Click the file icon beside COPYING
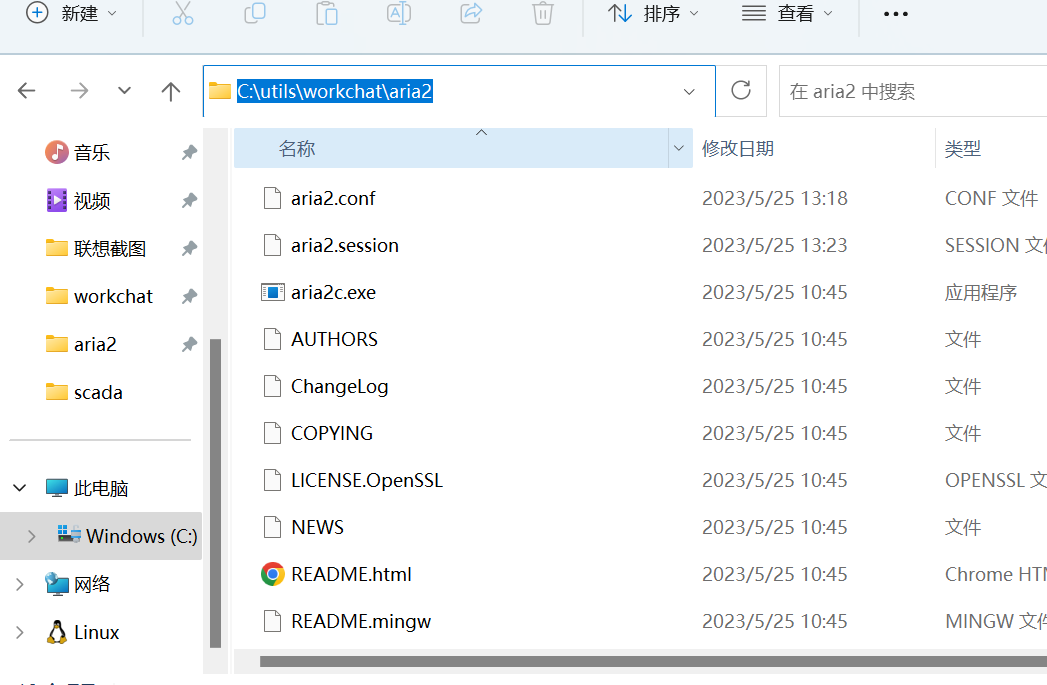 (x=272, y=433)
